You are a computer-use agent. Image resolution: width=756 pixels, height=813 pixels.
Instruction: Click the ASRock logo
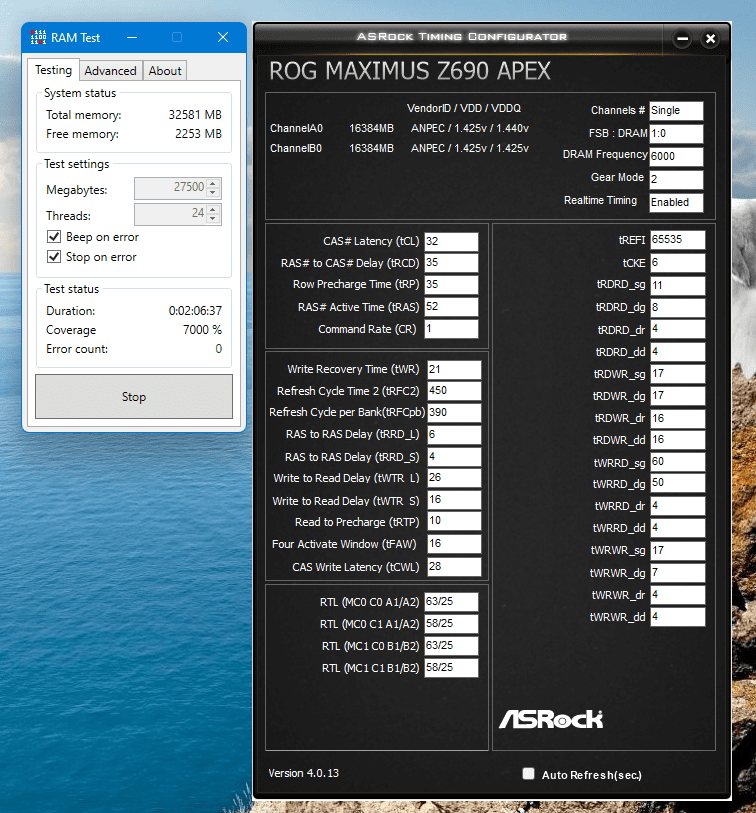[x=551, y=719]
